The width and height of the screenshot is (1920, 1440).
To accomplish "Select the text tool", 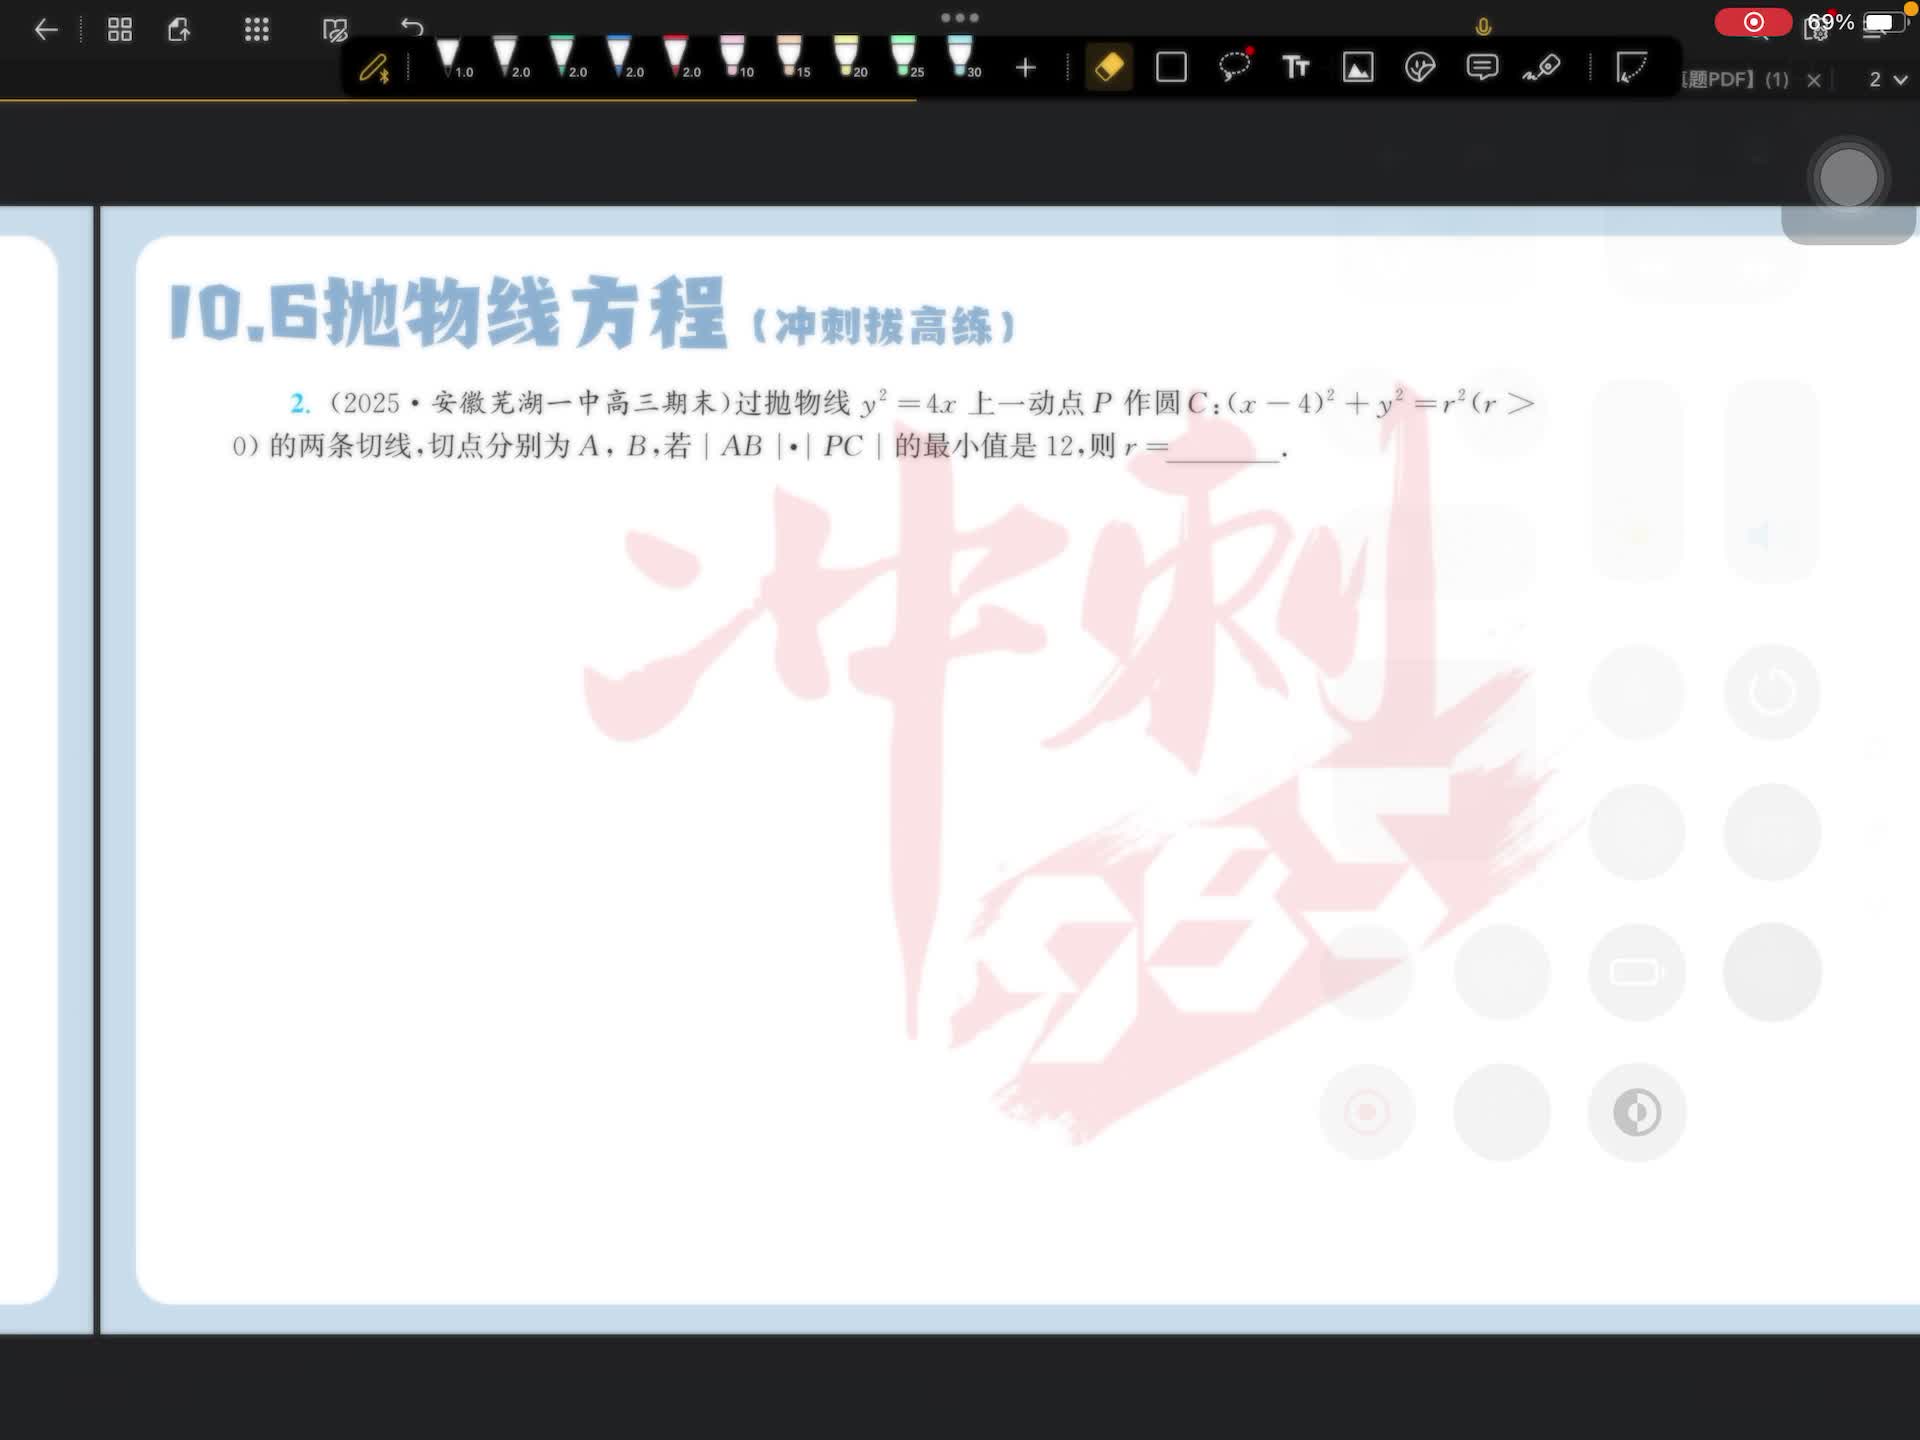I will pos(1296,68).
